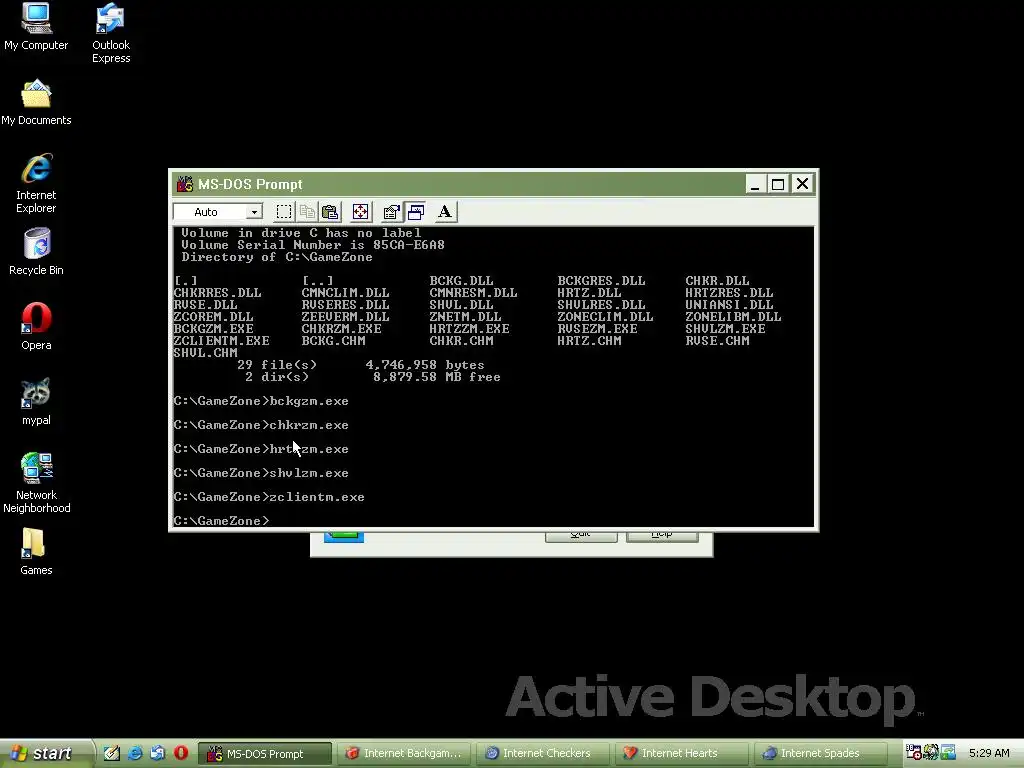The width and height of the screenshot is (1024, 768).
Task: Click the first system tray icon
Action: click(914, 753)
